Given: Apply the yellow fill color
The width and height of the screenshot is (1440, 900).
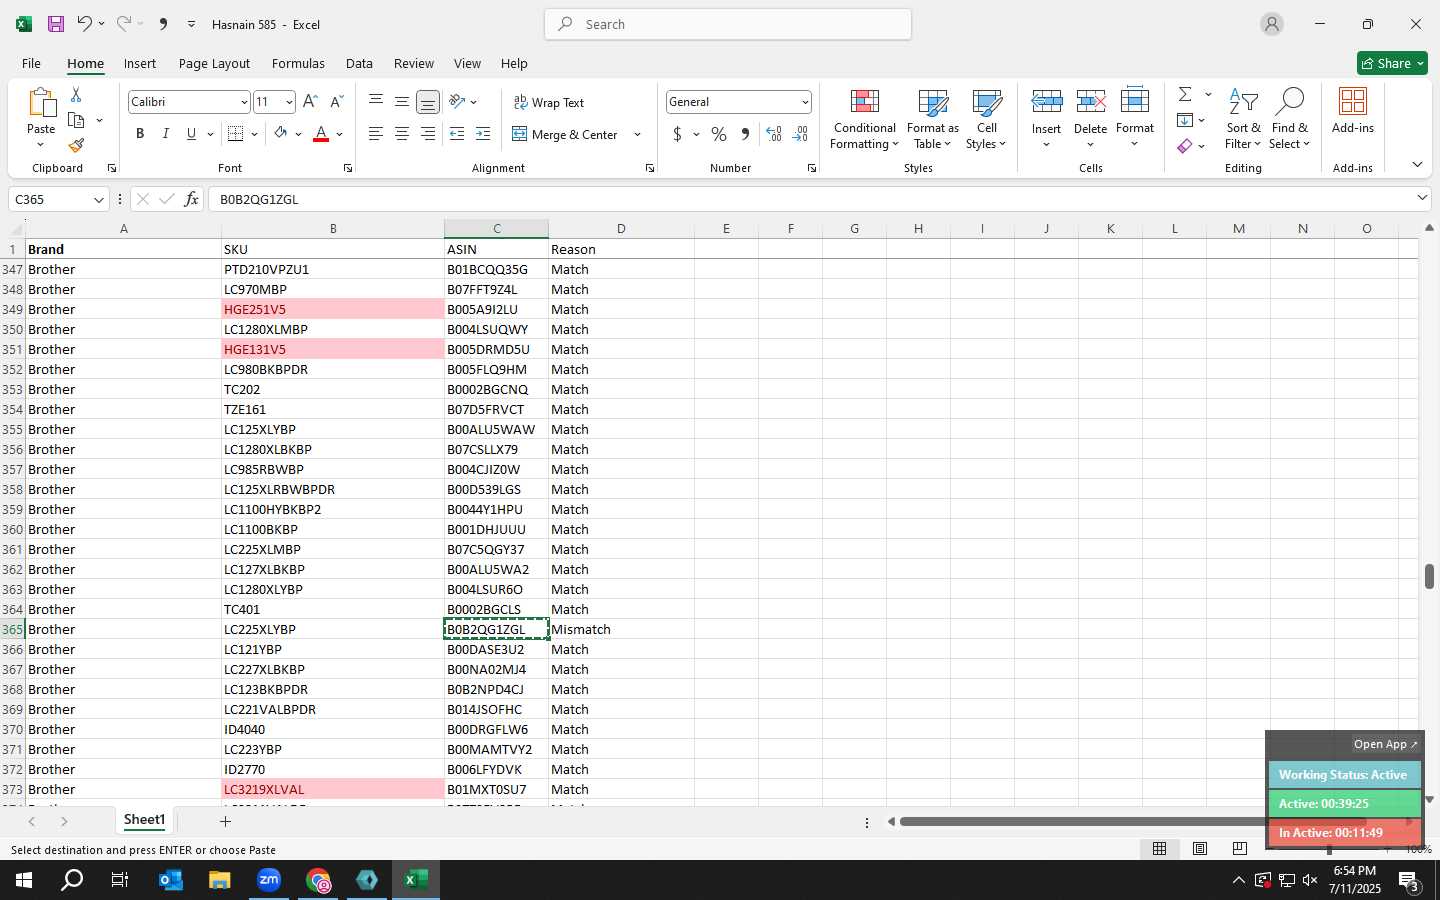Looking at the screenshot, I should pyautogui.click(x=281, y=134).
